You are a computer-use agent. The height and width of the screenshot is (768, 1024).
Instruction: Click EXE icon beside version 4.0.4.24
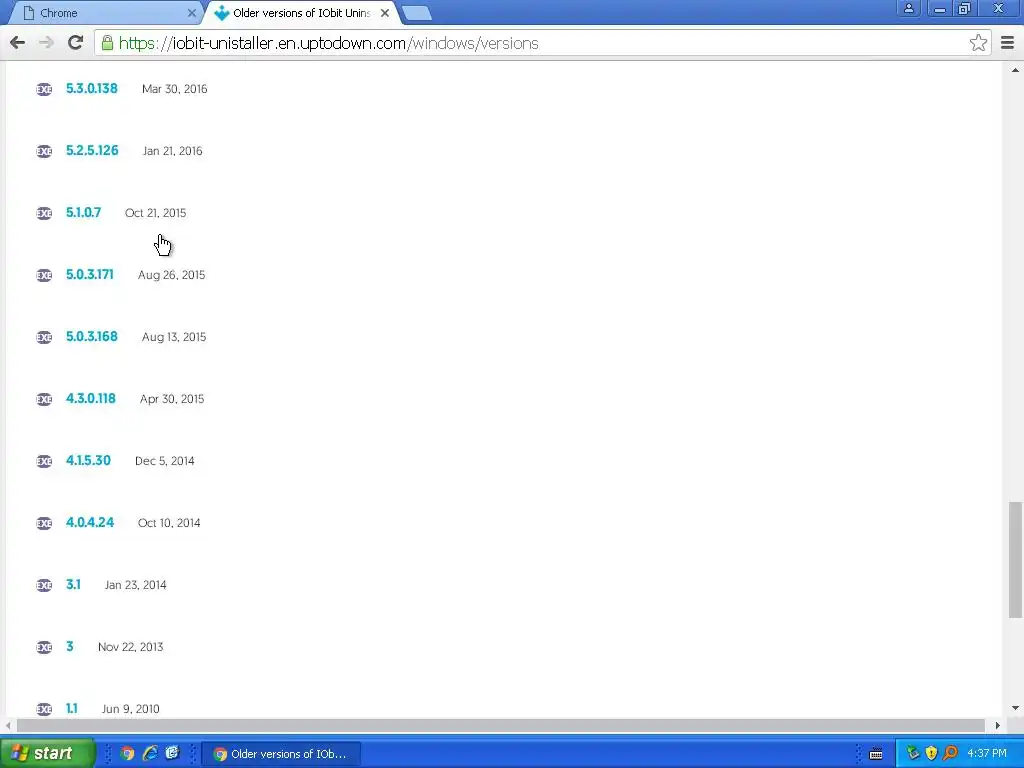(x=44, y=524)
